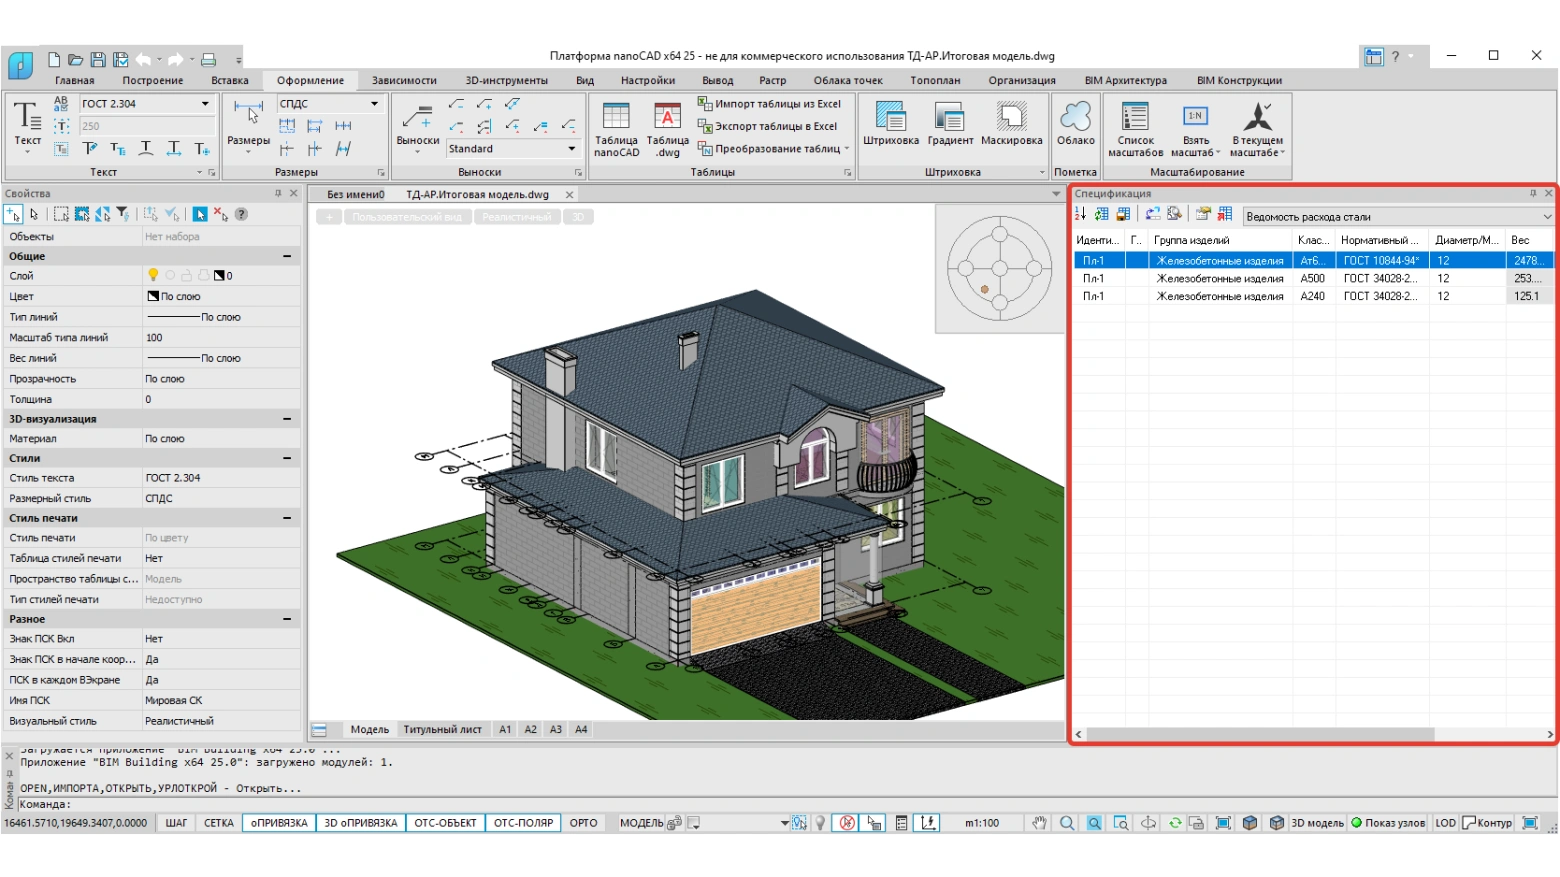Open the Ведомость расхода стали dropdown
The image size is (1560, 877).
tap(1398, 217)
